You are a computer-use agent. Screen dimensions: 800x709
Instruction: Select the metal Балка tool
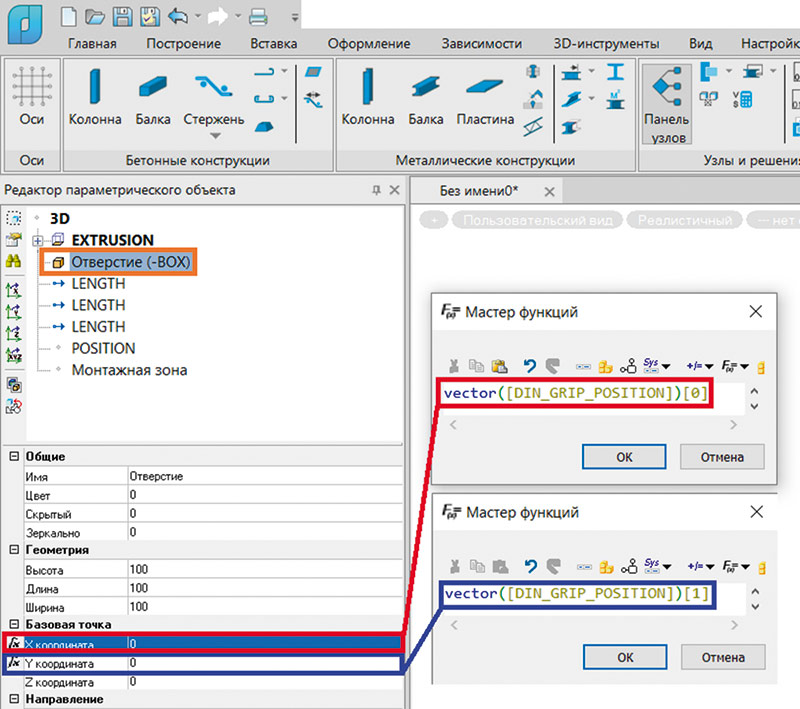[426, 88]
